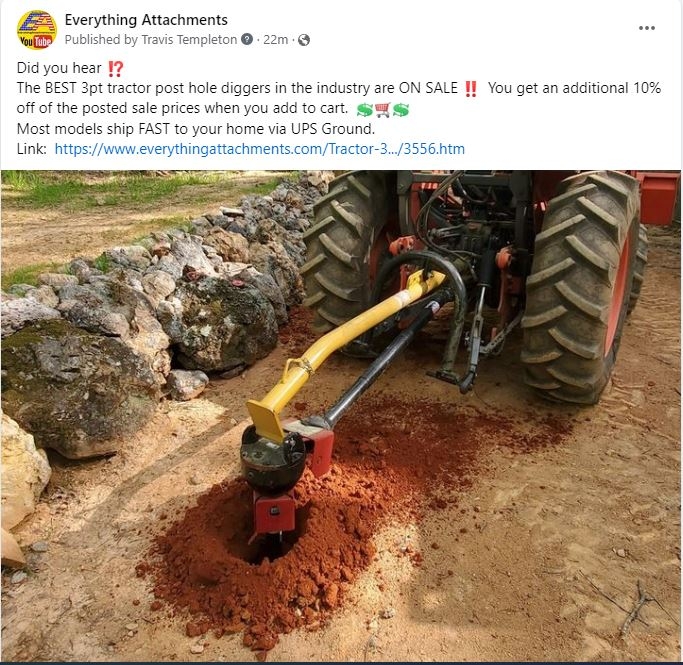
Task: Click the Travis Templeton publisher name
Action: [x=189, y=40]
